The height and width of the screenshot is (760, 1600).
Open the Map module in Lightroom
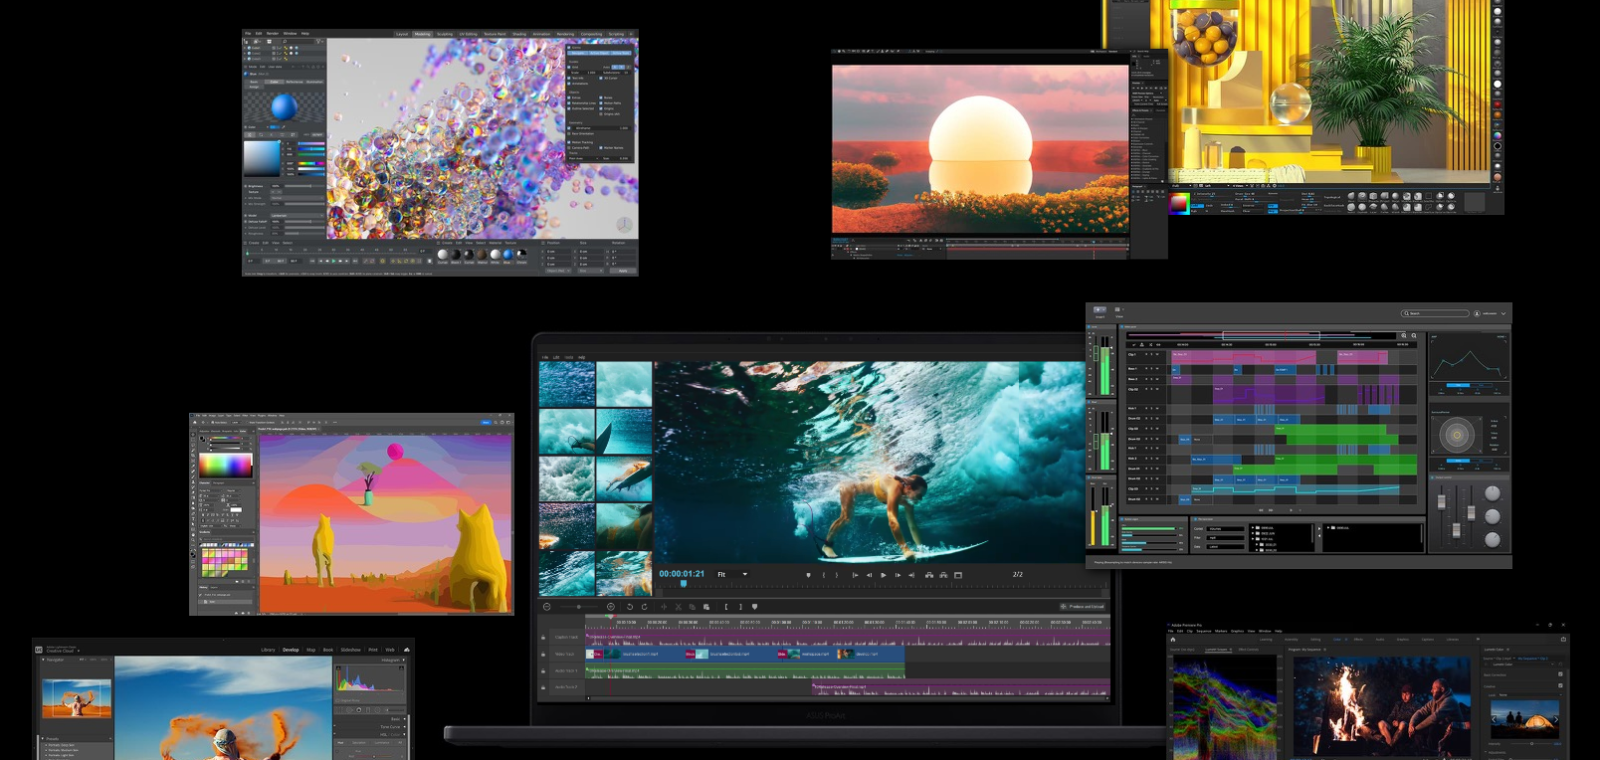(x=311, y=650)
